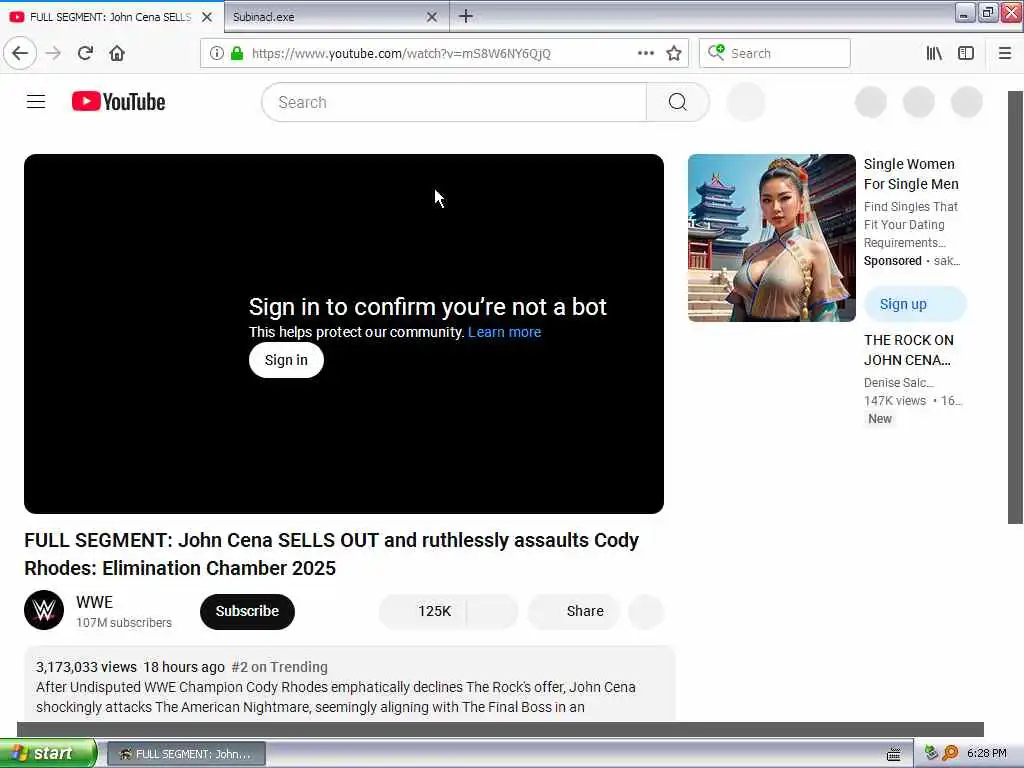This screenshot has width=1024, height=768.
Task: Open WWE channel avatar
Action: 44,610
